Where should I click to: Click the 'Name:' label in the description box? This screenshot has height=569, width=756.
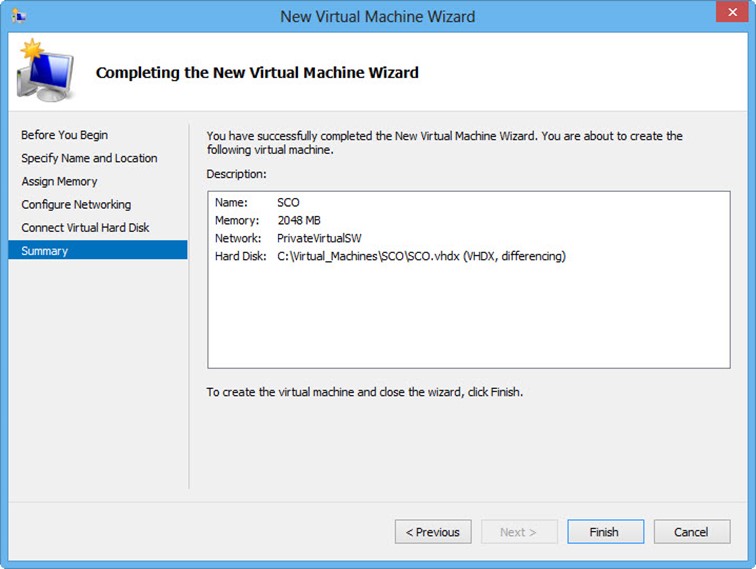click(231, 203)
